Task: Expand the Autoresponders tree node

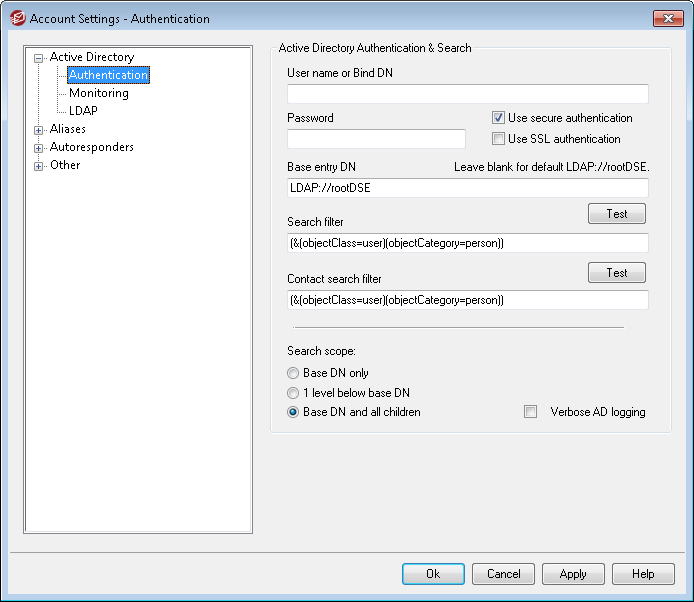Action: tap(39, 148)
